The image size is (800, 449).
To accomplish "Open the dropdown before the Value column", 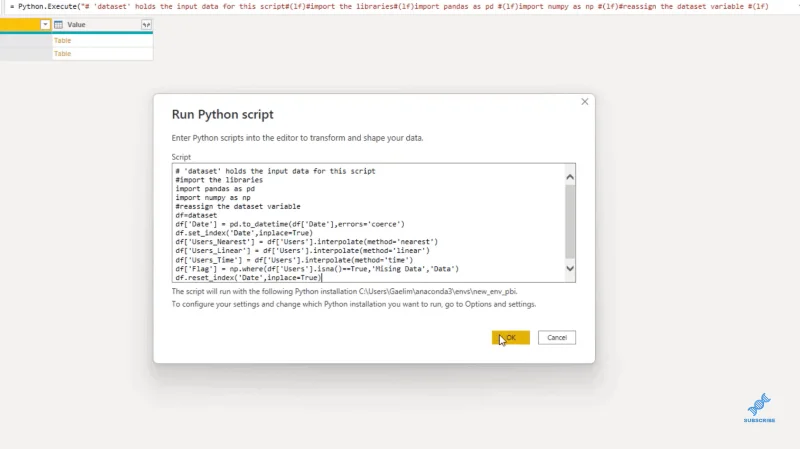I will (x=45, y=24).
